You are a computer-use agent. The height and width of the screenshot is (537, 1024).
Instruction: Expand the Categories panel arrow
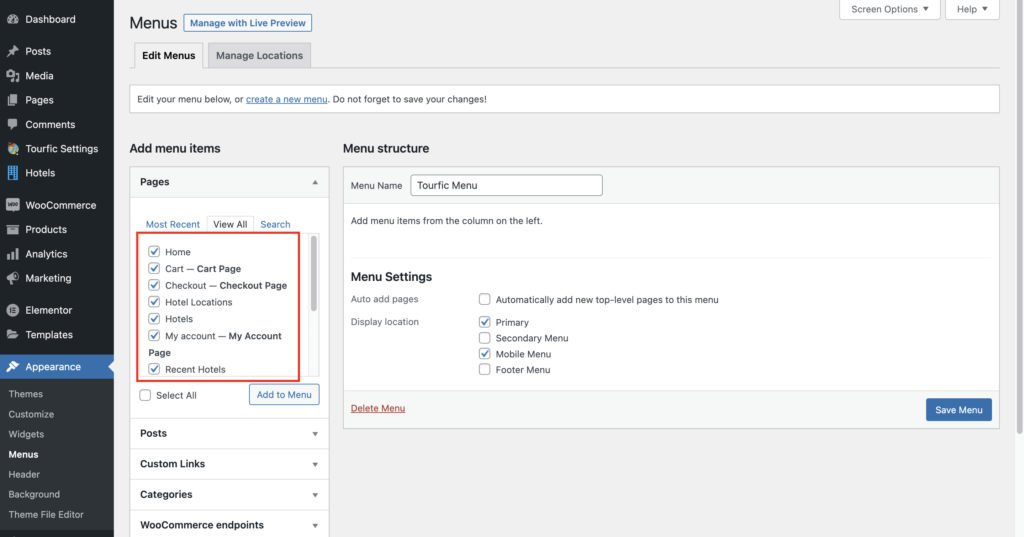click(x=315, y=495)
